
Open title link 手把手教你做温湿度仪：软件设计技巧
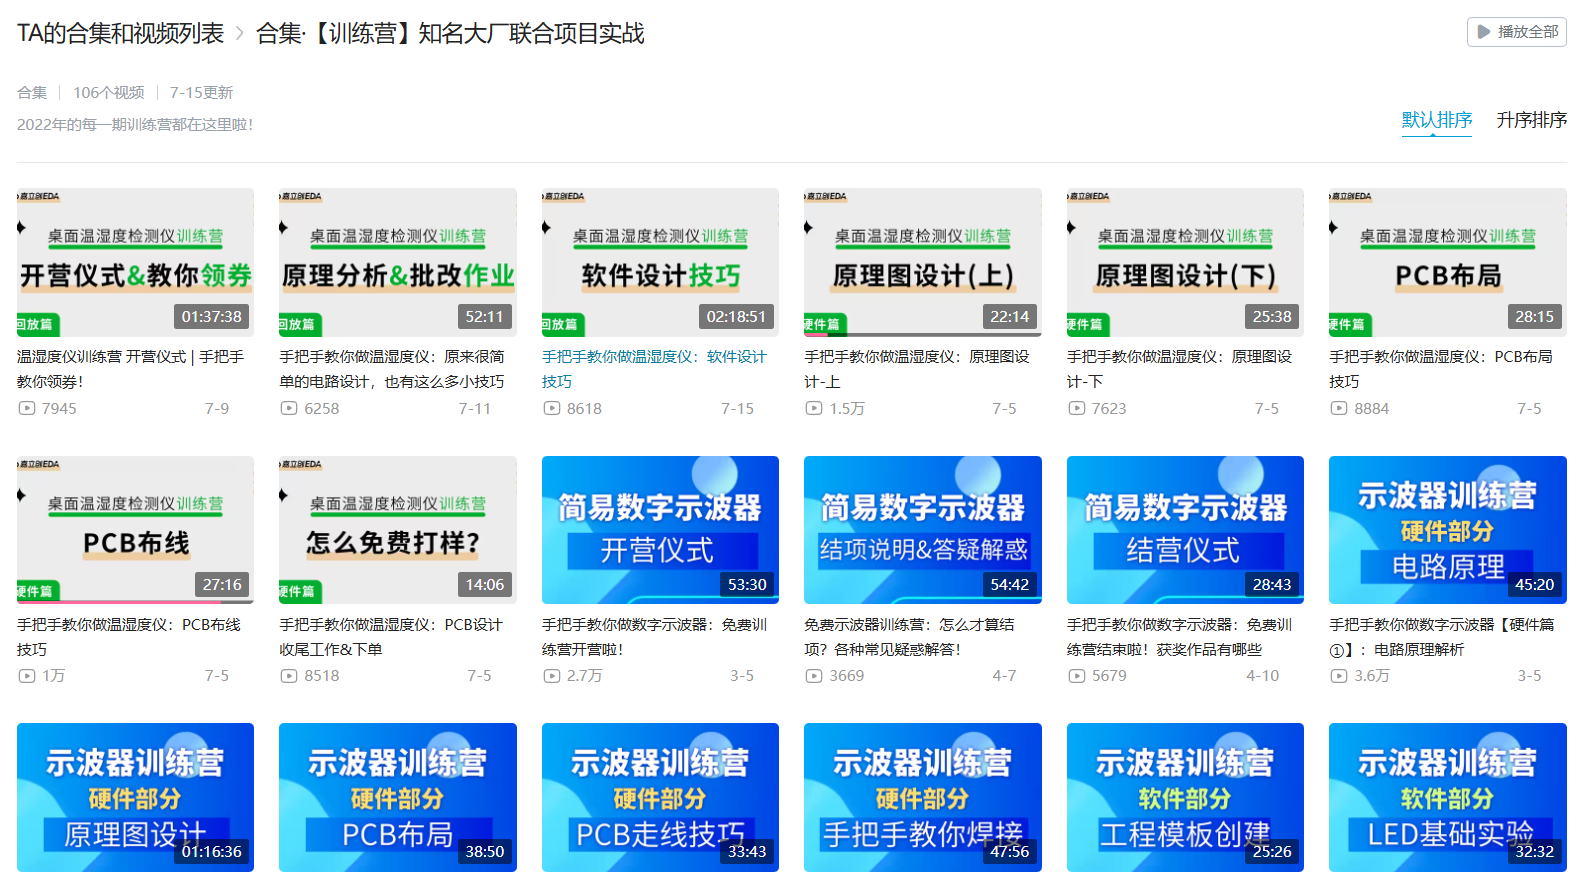coord(654,369)
